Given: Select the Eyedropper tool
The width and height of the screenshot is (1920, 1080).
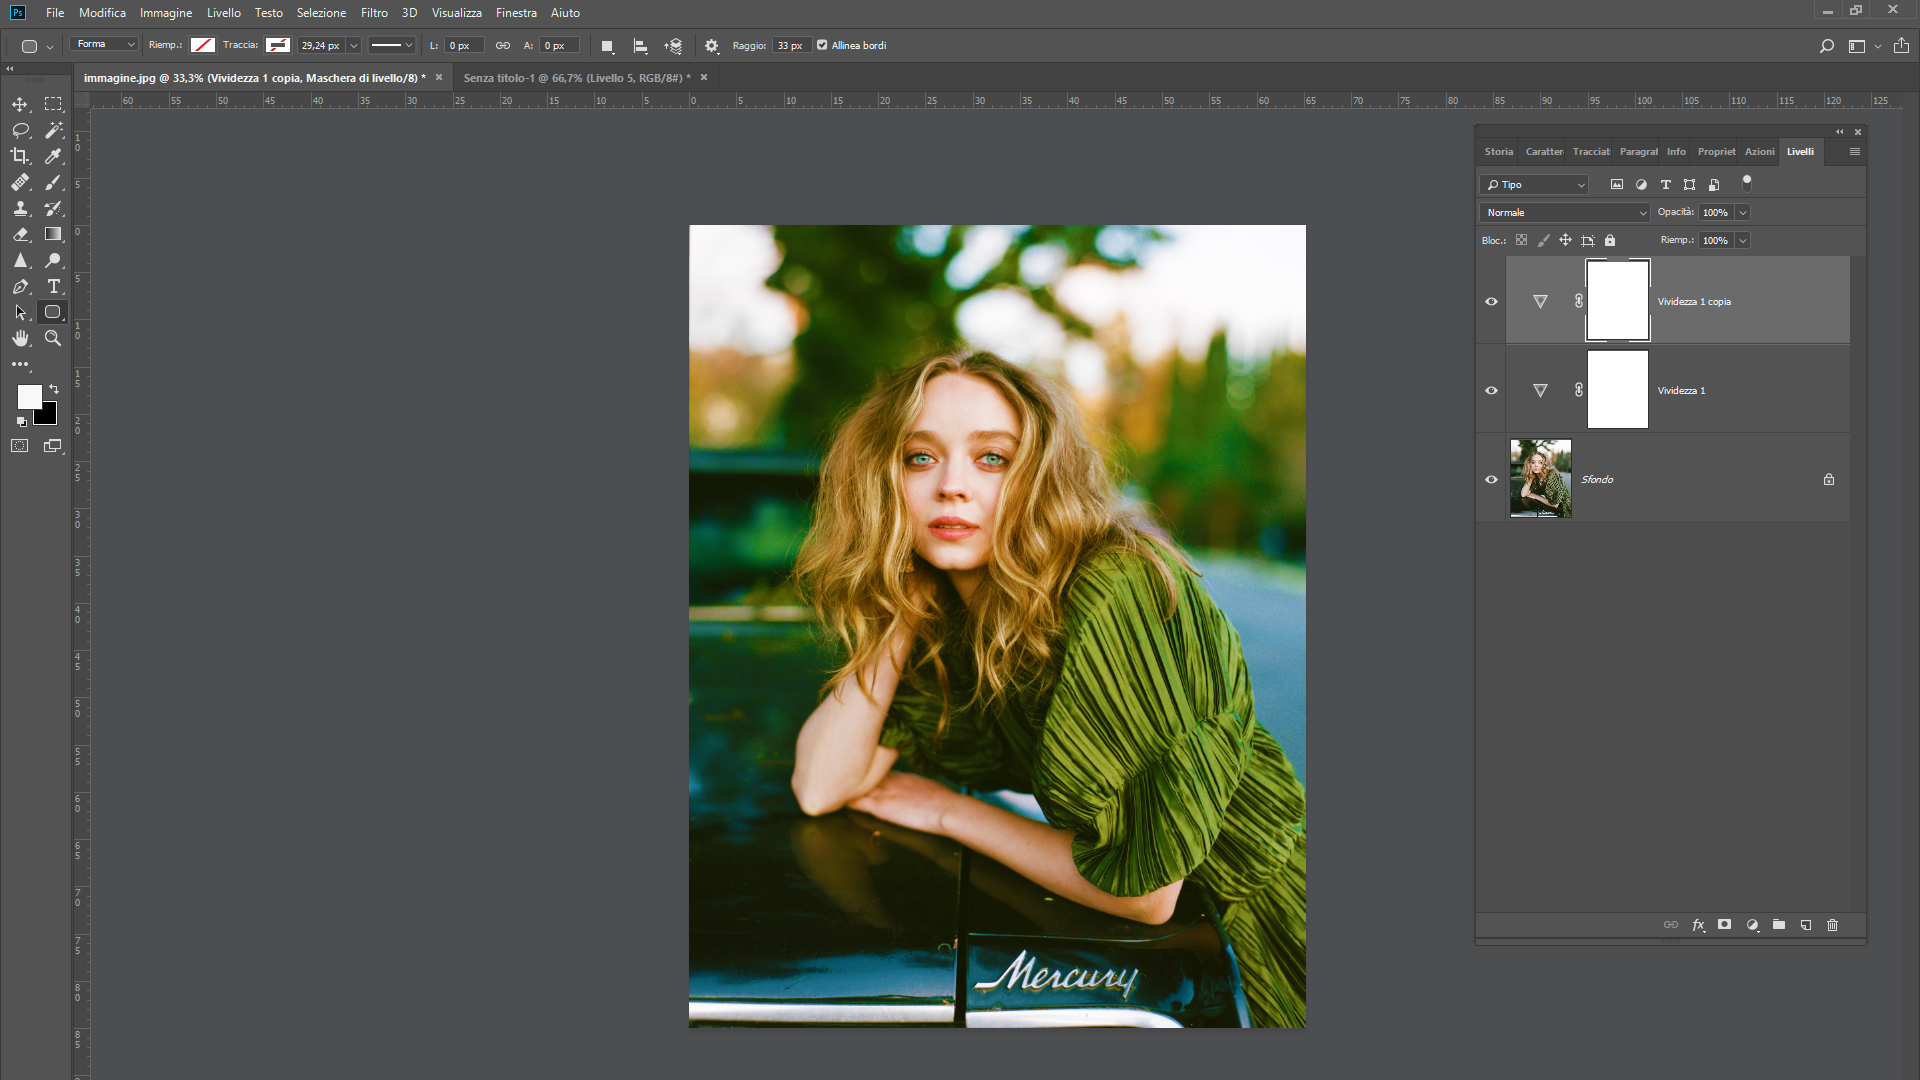Looking at the screenshot, I should [x=54, y=156].
